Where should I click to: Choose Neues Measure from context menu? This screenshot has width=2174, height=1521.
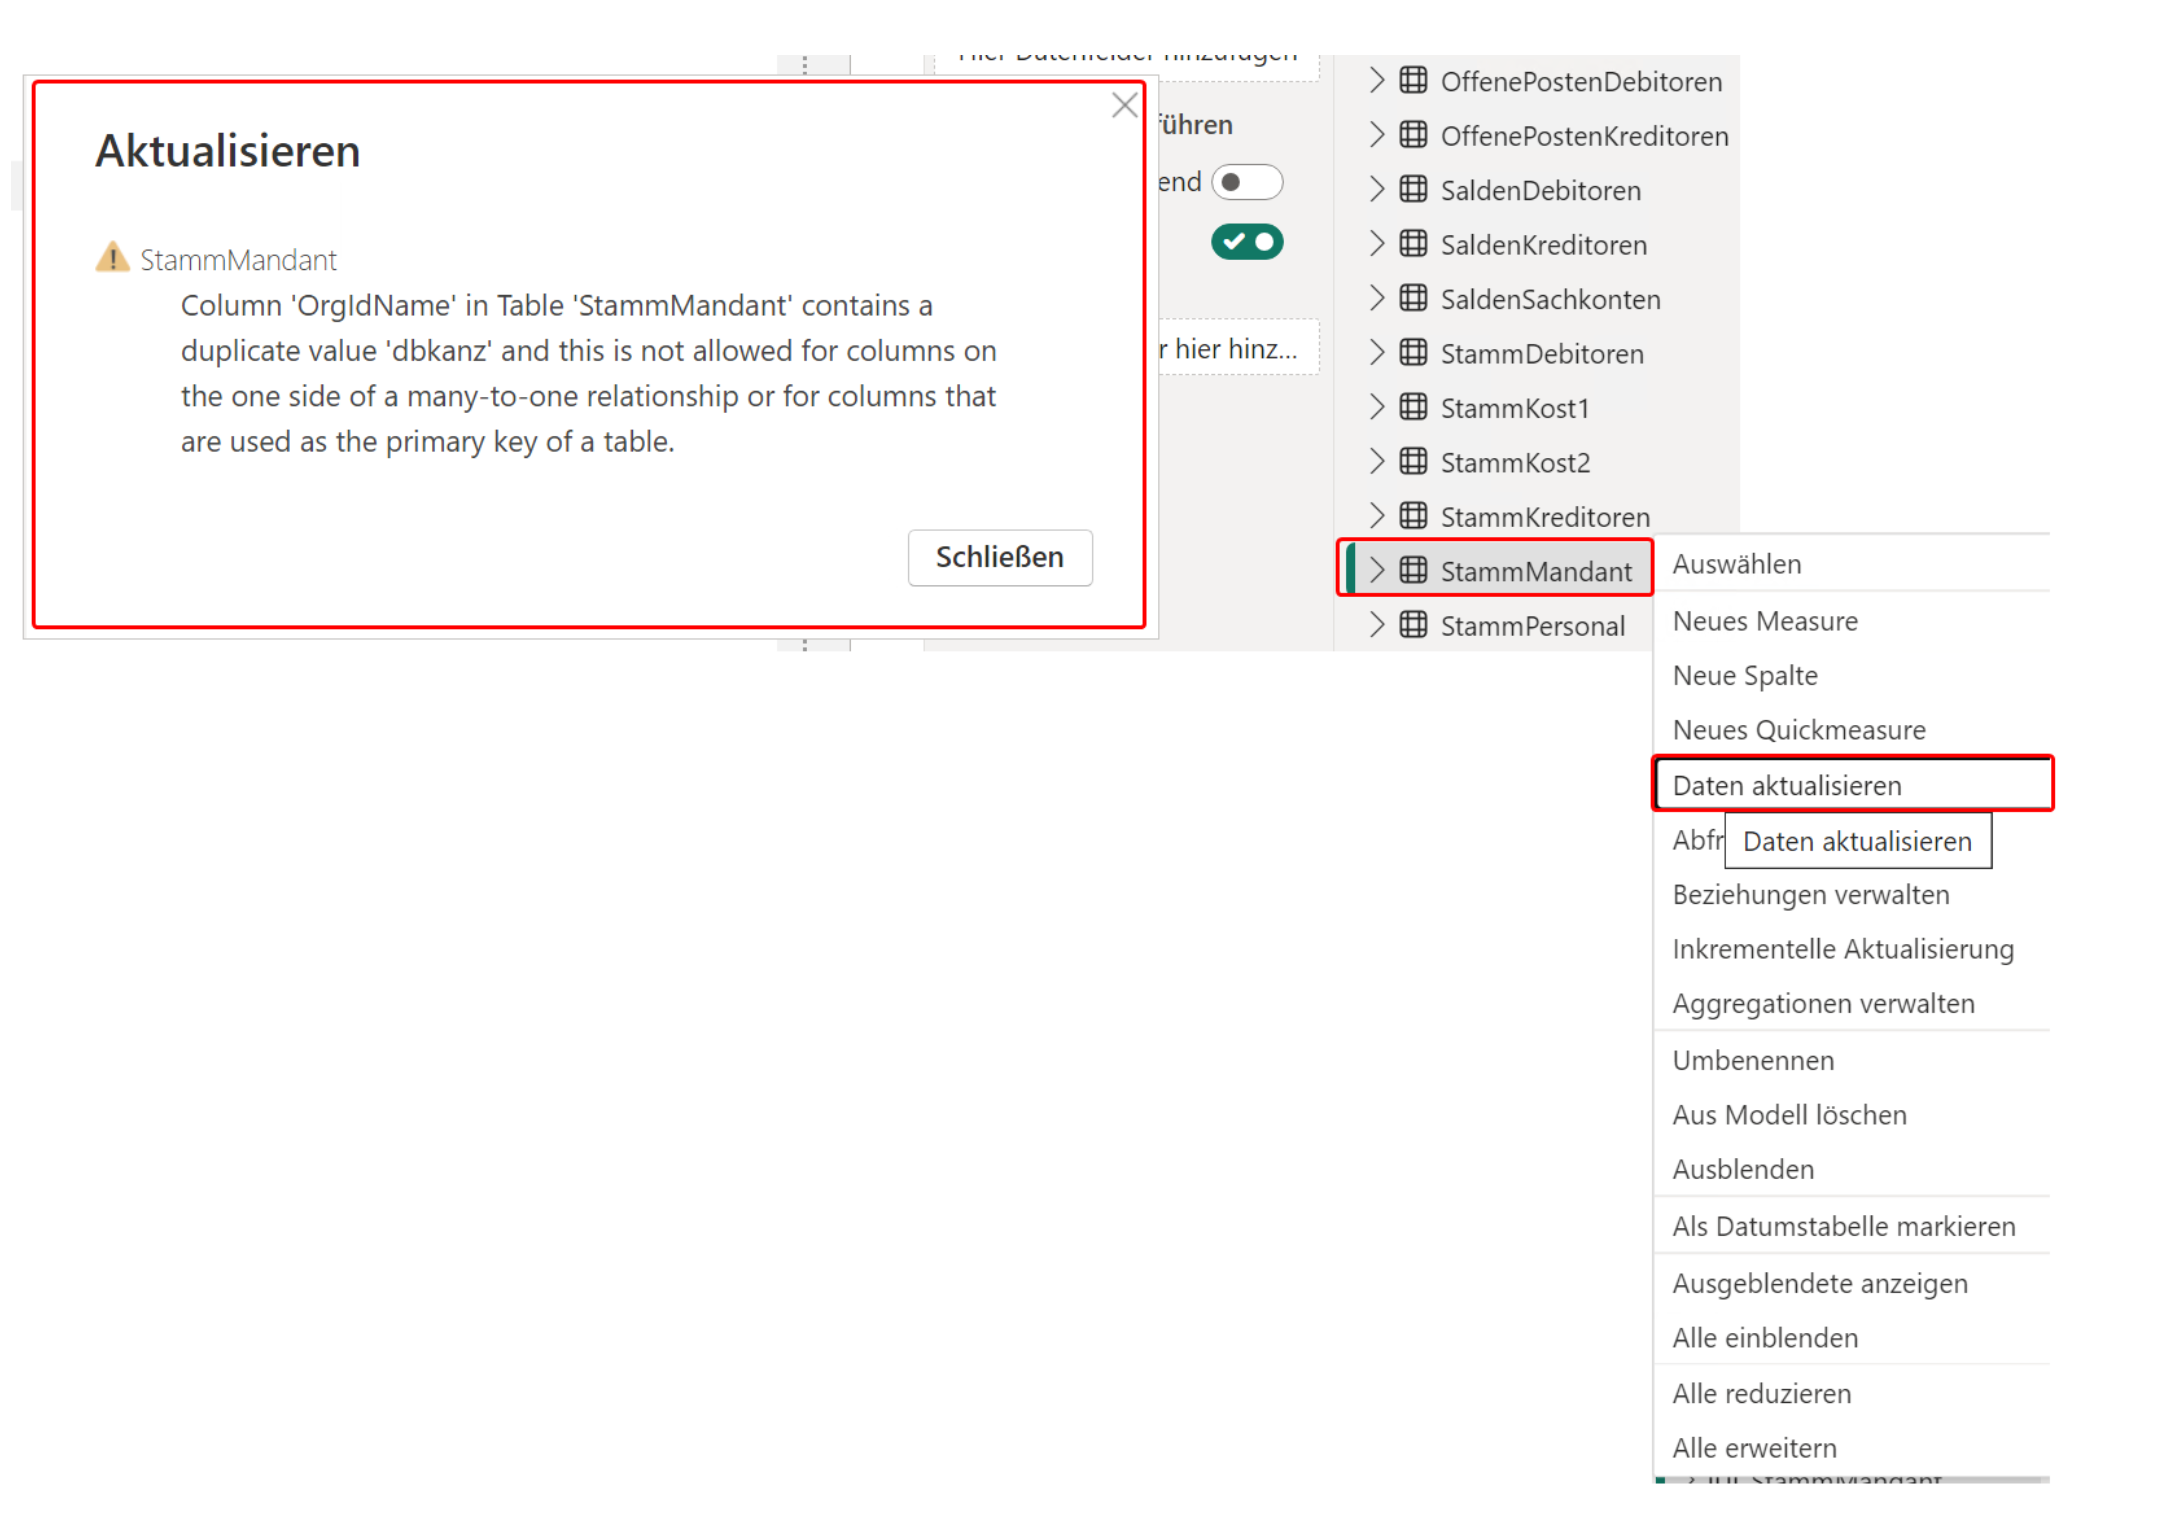coord(1852,621)
